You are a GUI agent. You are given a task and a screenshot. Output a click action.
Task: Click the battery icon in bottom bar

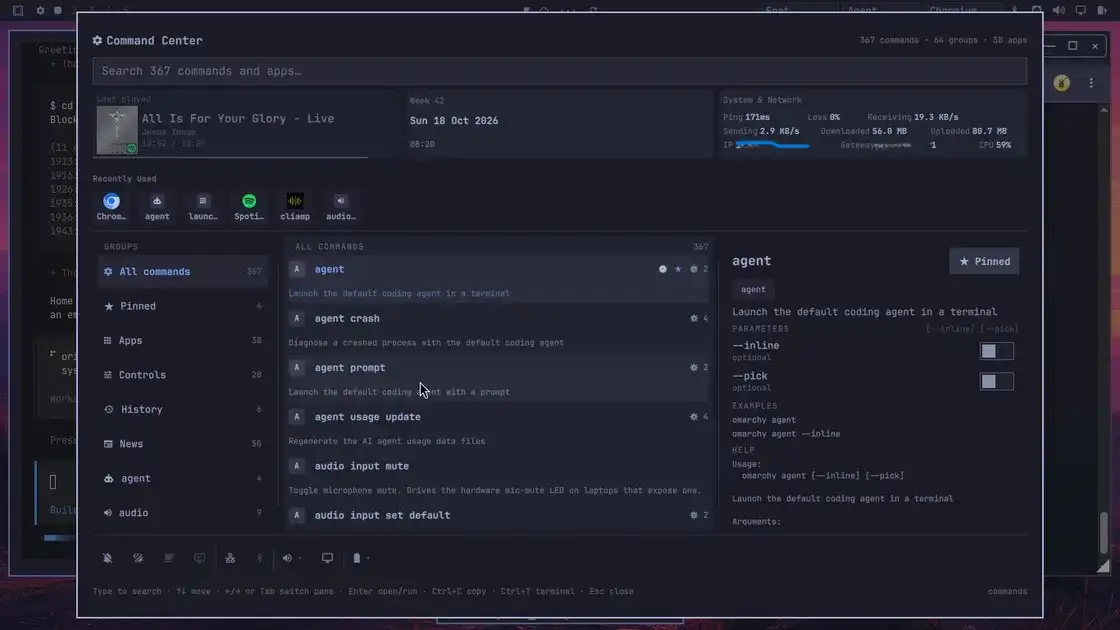coord(356,558)
